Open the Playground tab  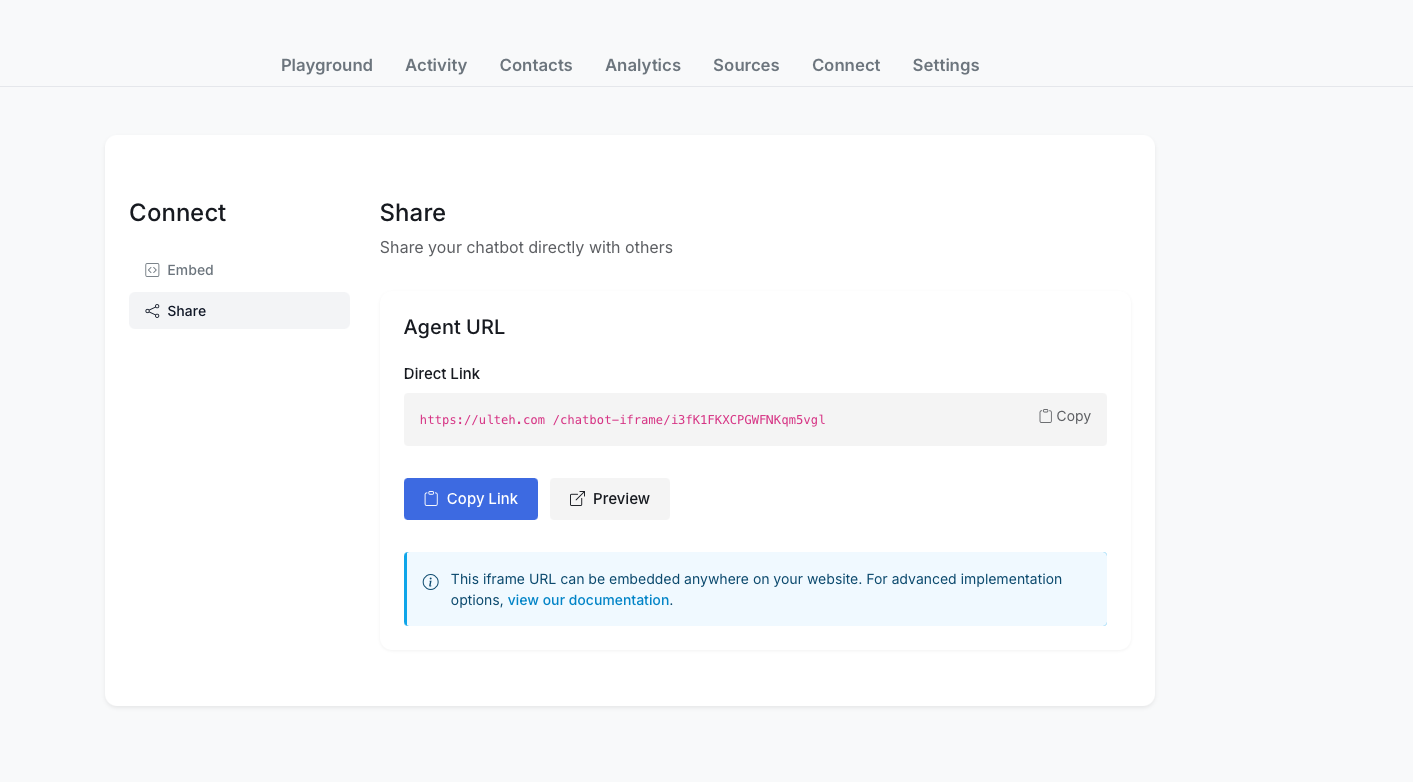tap(327, 65)
